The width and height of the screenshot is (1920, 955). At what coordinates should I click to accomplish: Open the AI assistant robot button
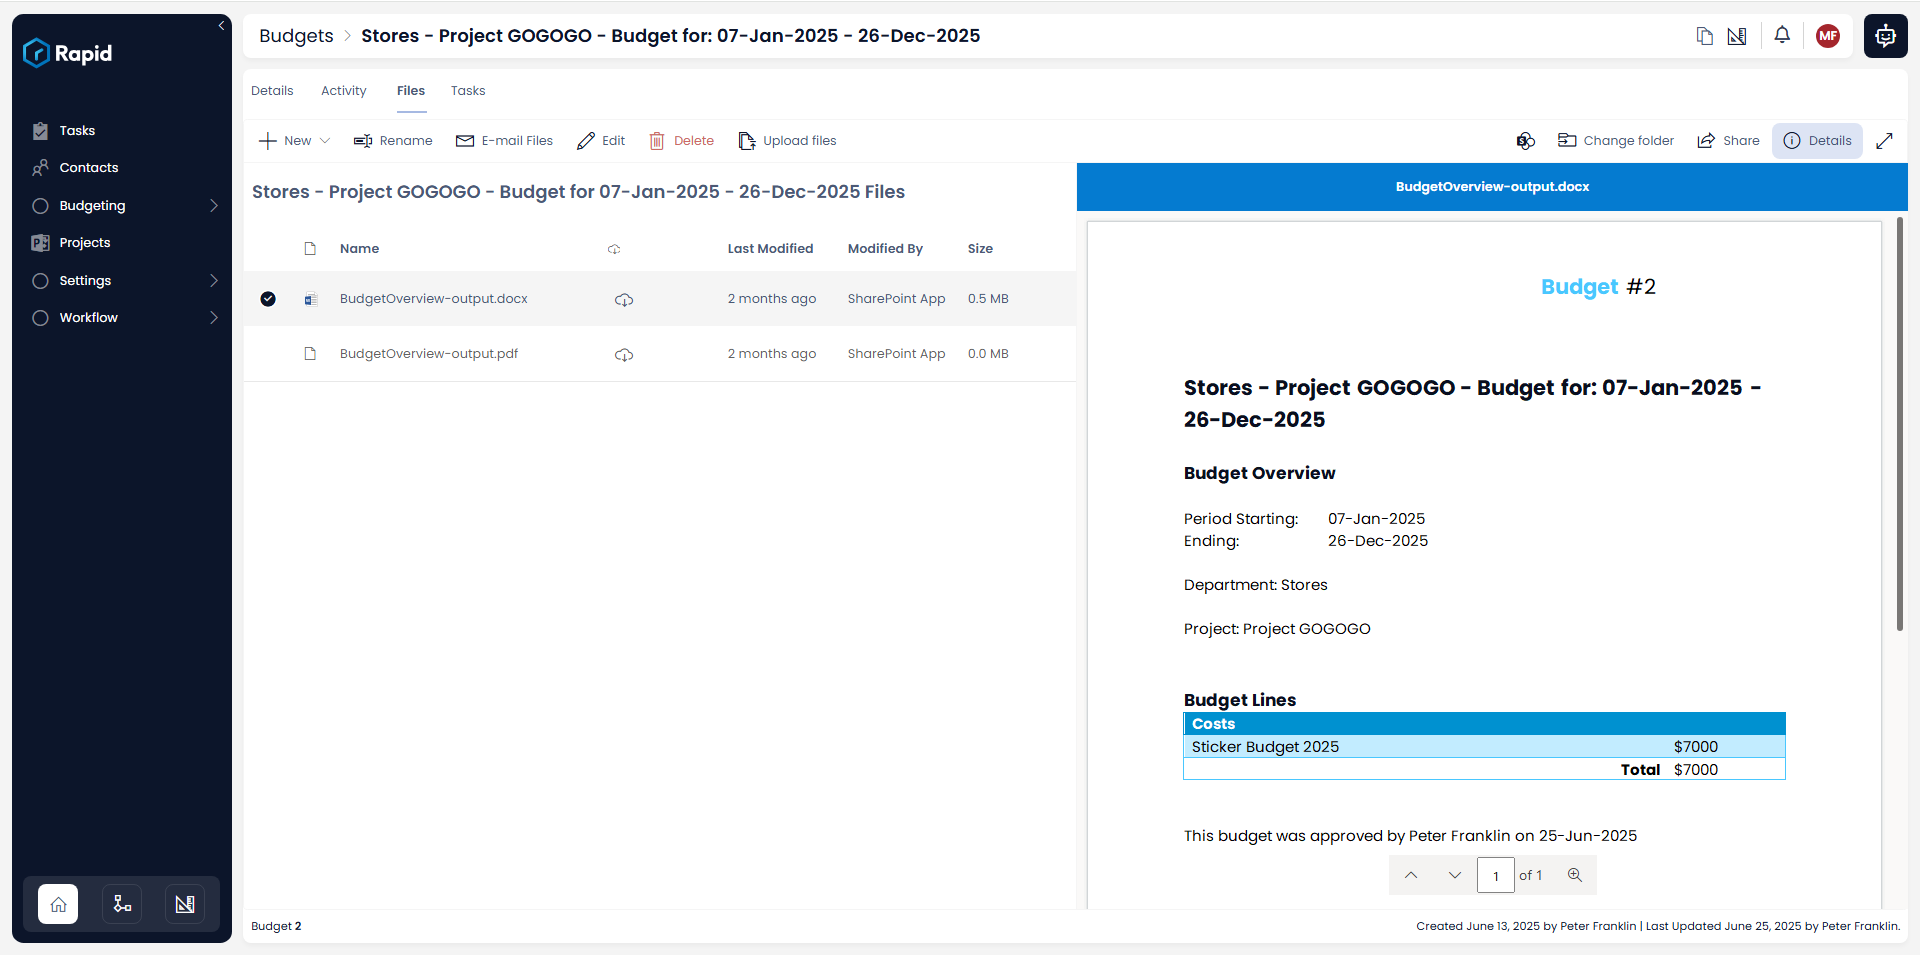coord(1885,36)
